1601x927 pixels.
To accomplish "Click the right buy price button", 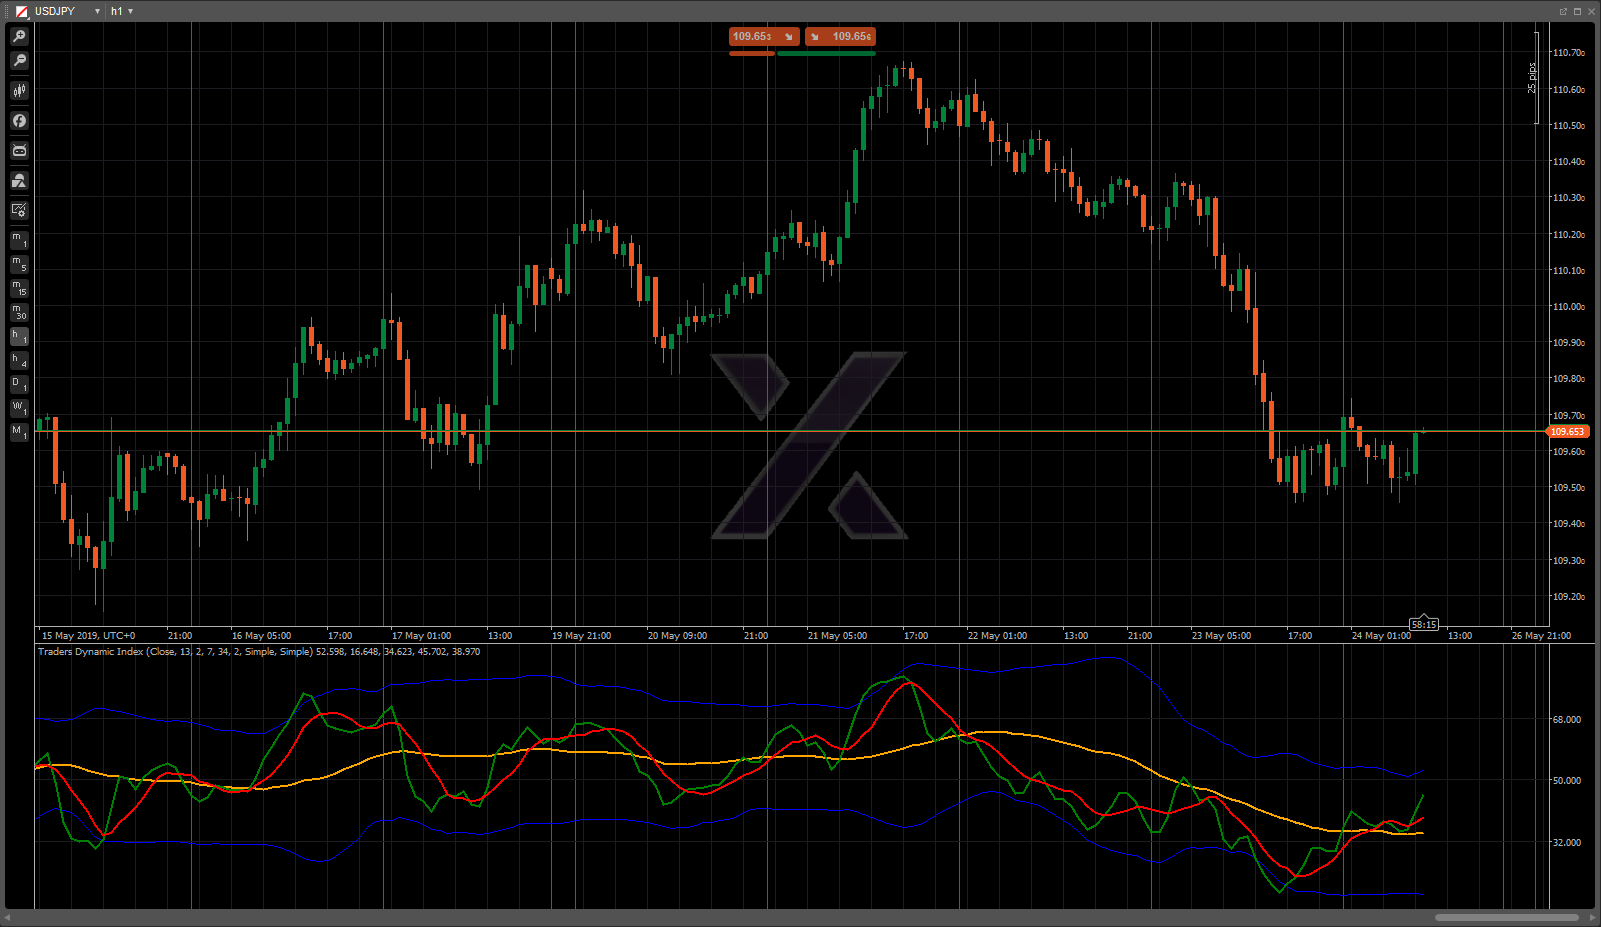I will click(841, 37).
